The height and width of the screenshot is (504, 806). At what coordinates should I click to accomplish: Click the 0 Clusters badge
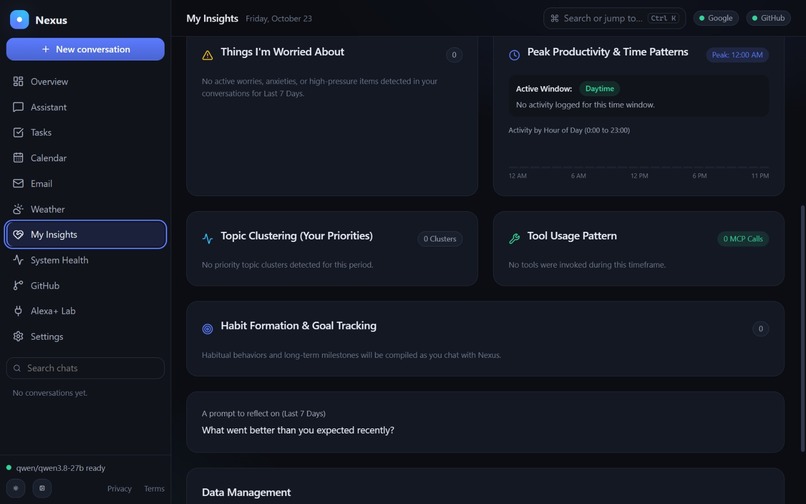click(439, 239)
